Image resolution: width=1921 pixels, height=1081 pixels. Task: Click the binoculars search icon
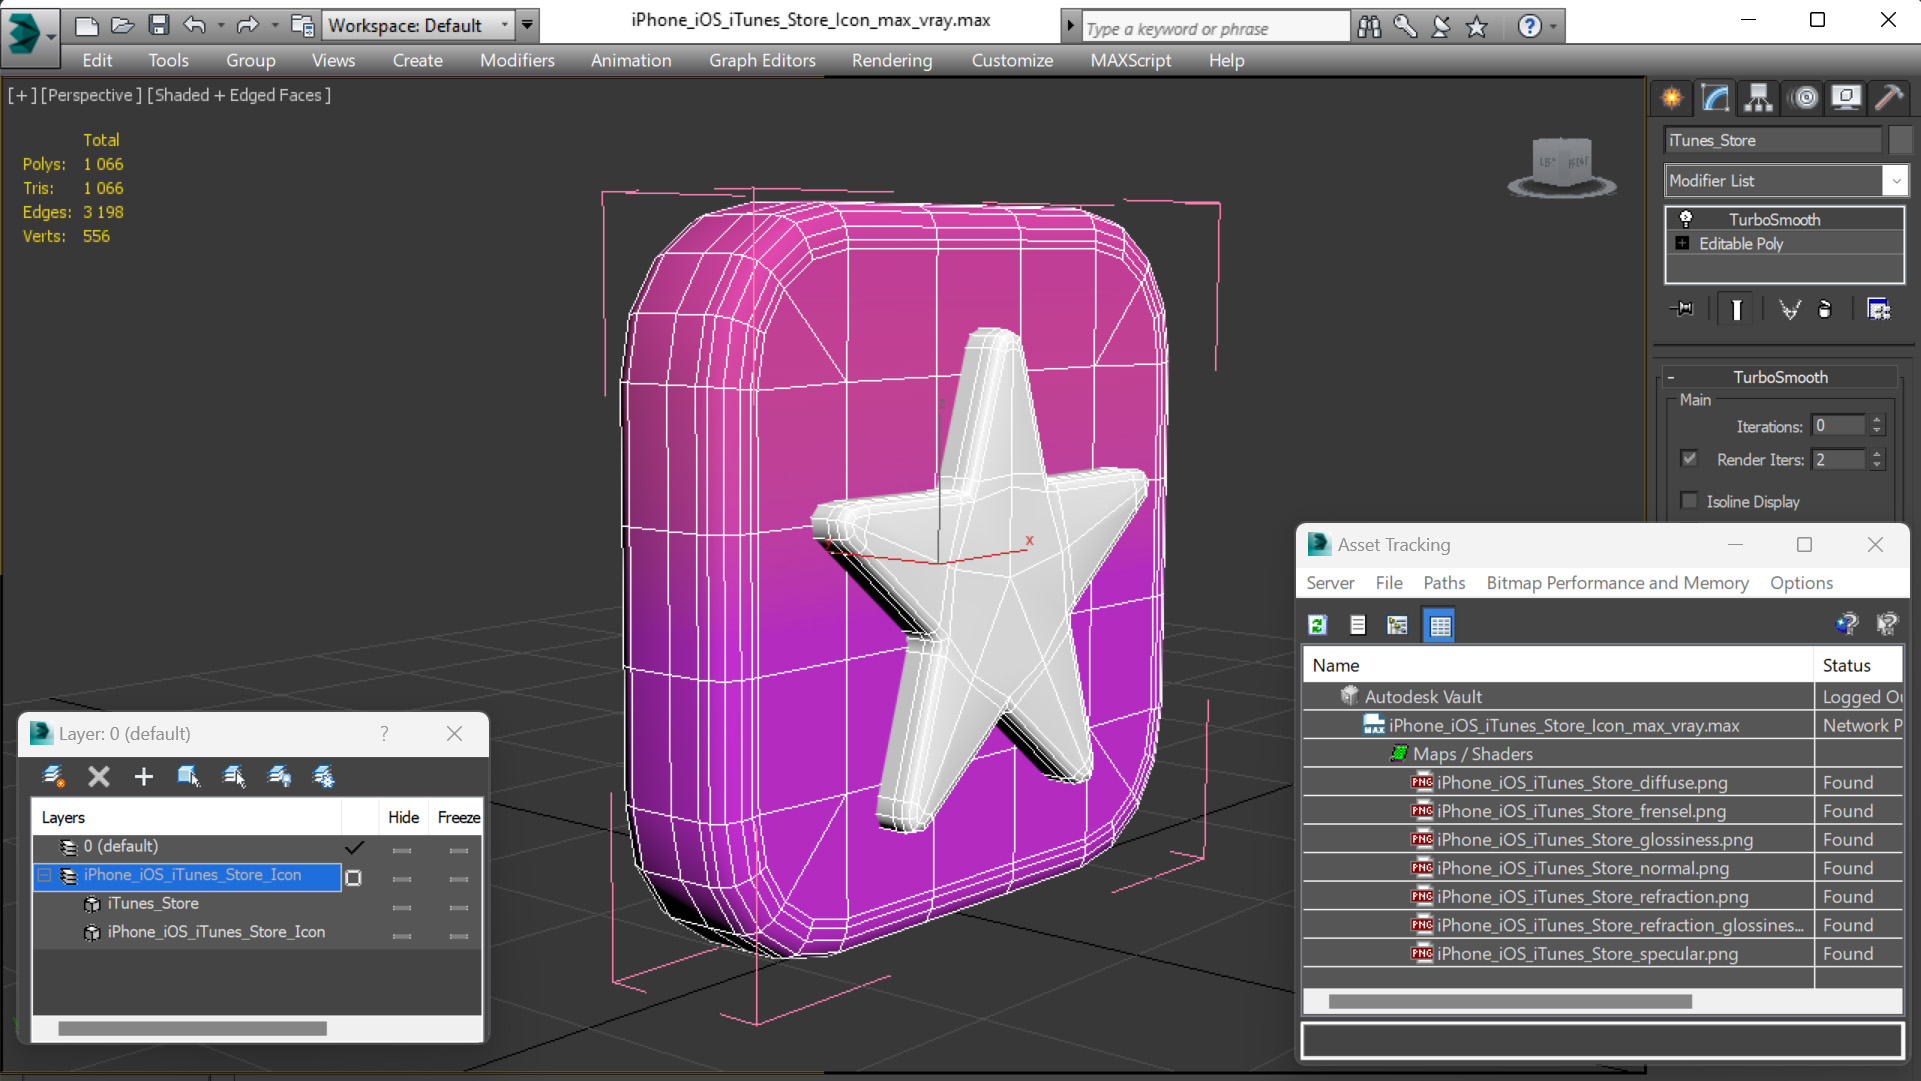[x=1369, y=27]
